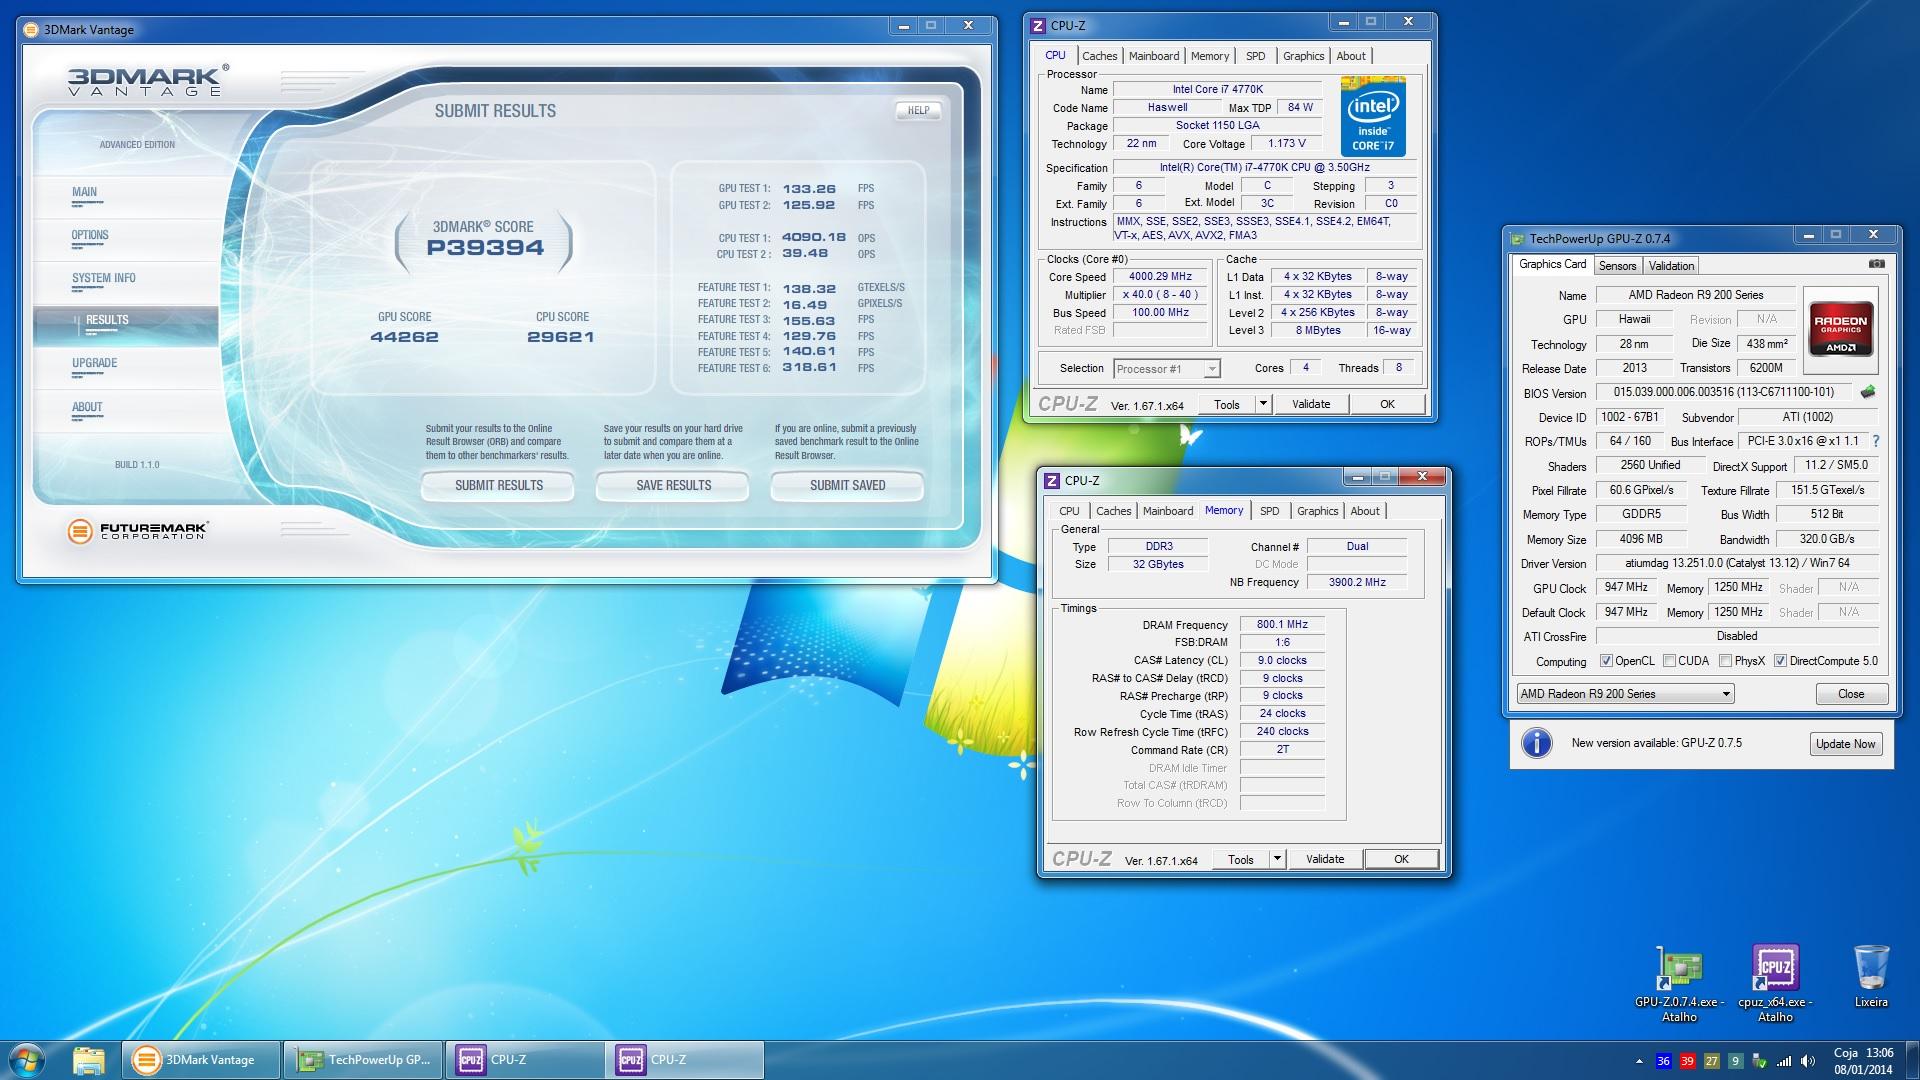1920x1080 pixels.
Task: Switch to the Validation tab in GPU-Z
Action: (1671, 266)
